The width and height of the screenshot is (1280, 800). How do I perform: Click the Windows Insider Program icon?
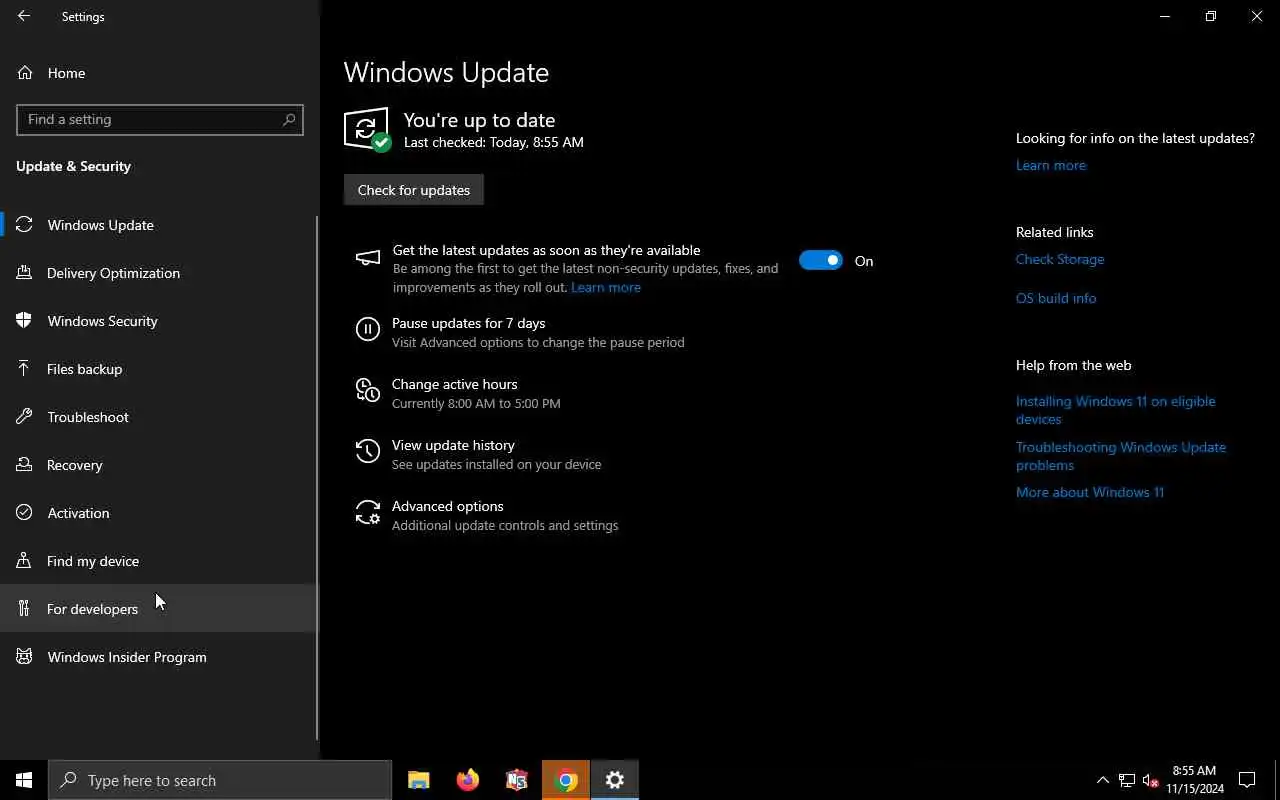click(25, 657)
